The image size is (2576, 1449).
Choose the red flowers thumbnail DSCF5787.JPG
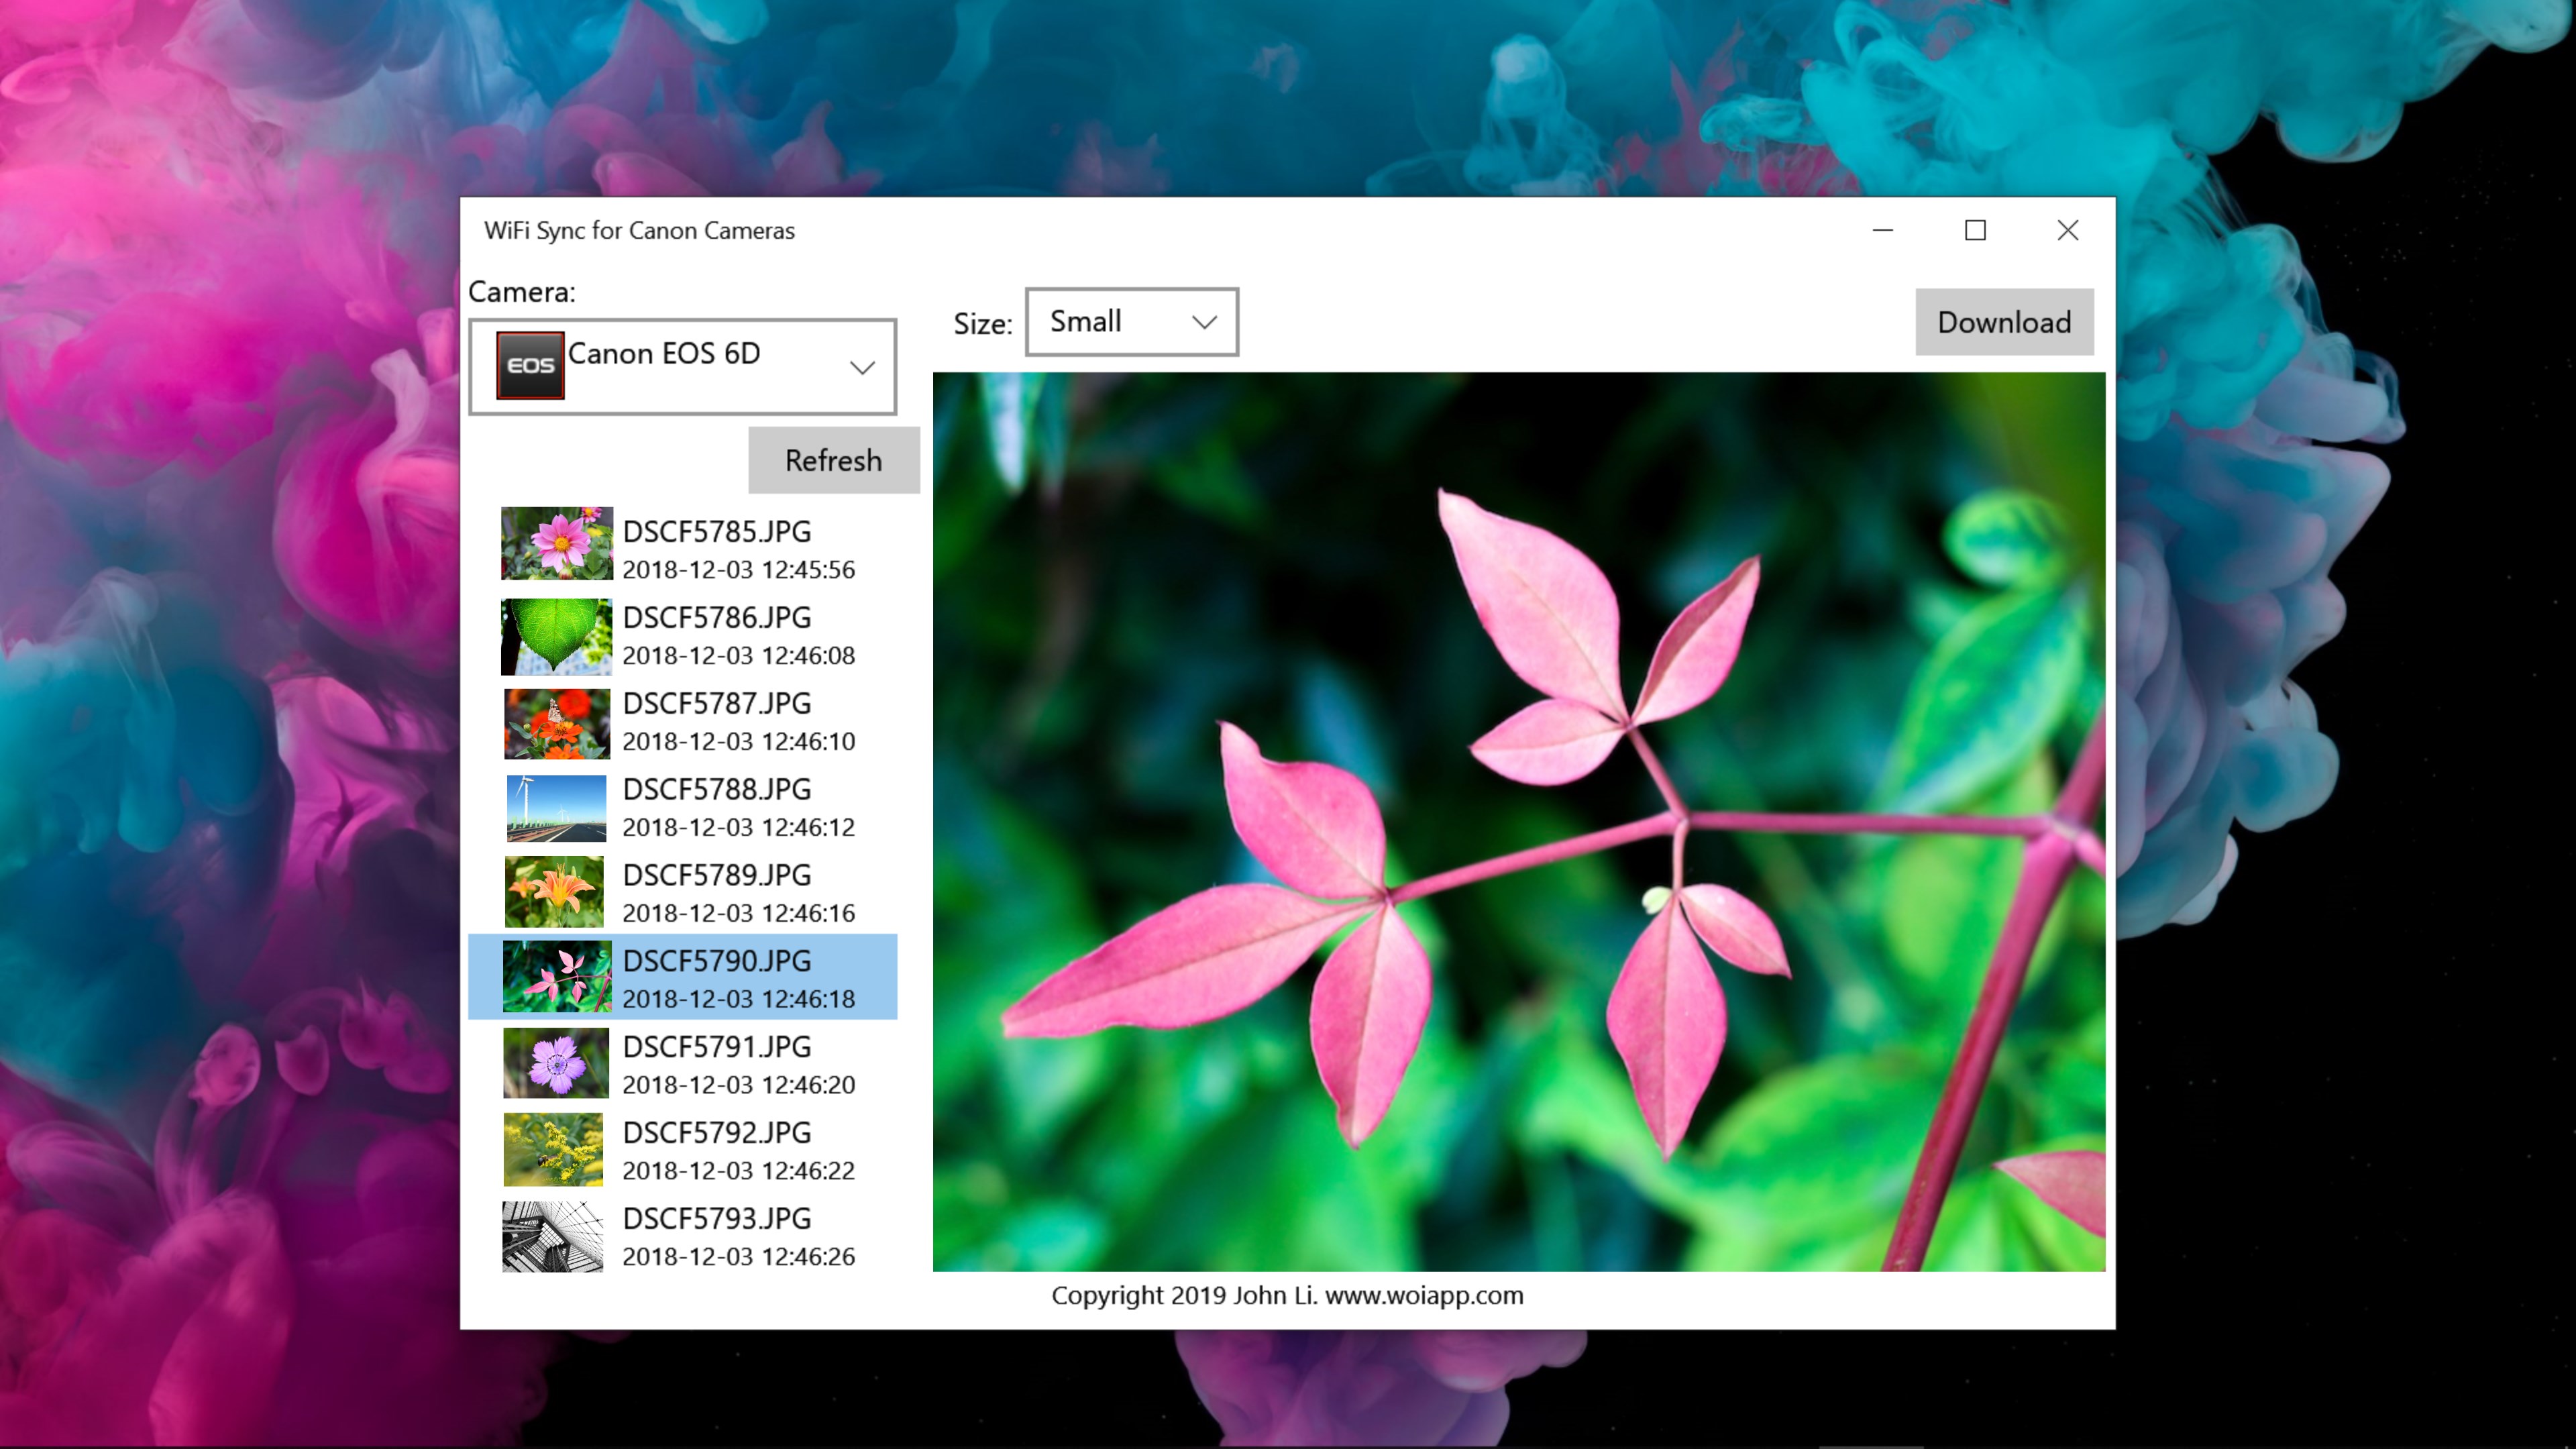tap(556, 722)
